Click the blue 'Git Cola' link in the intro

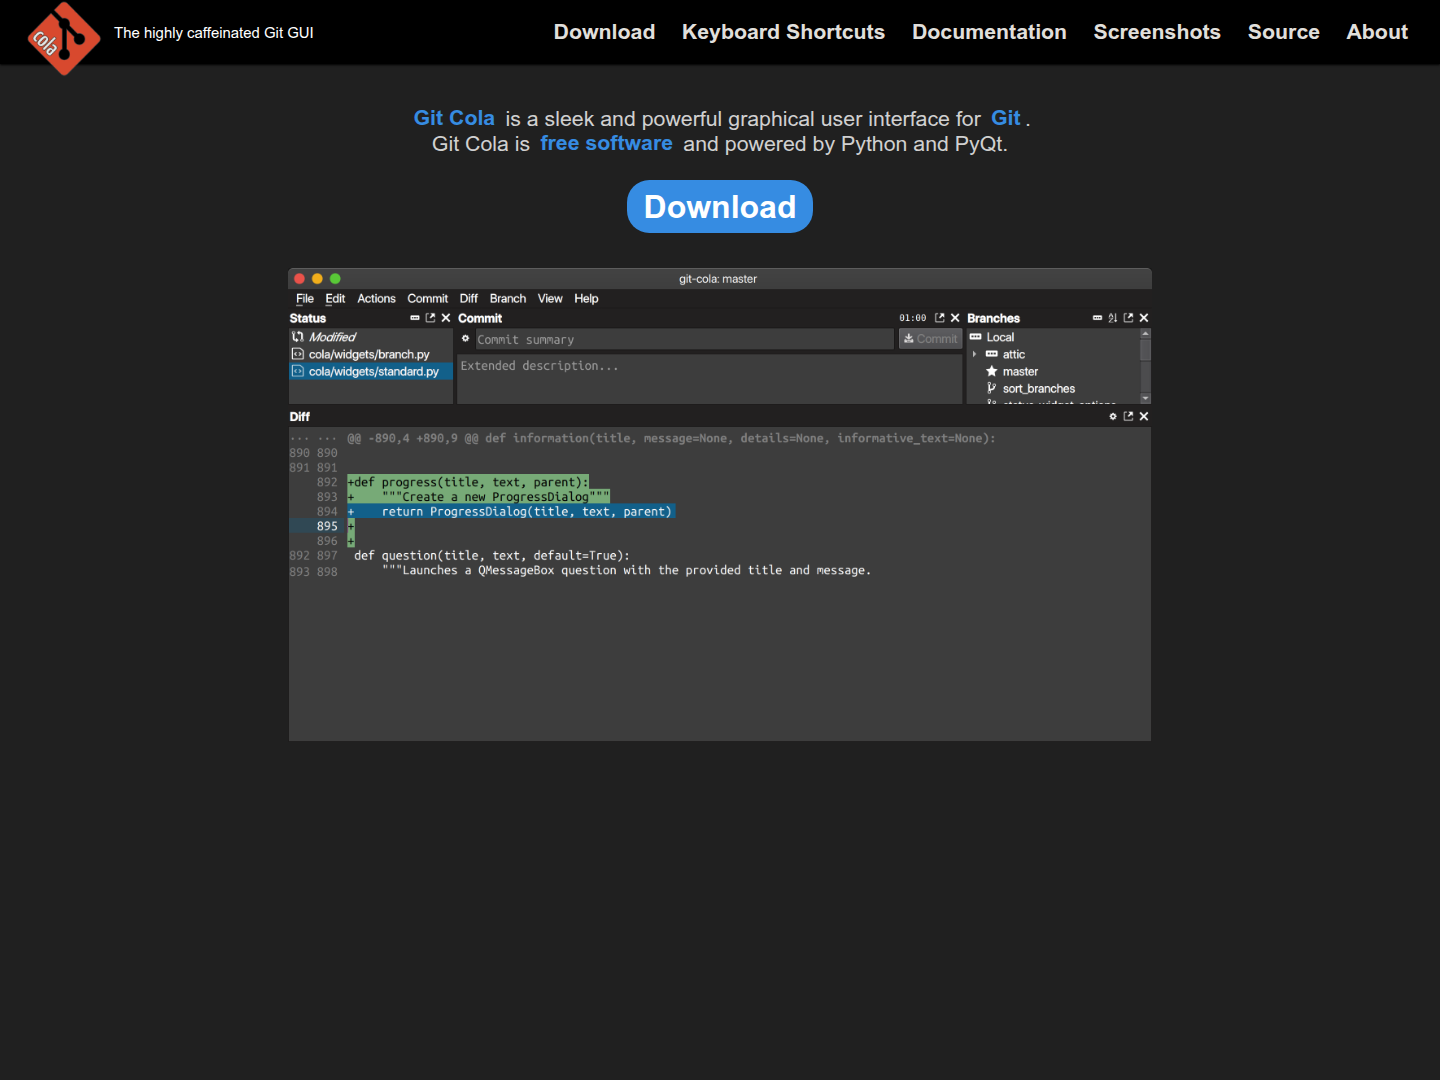point(454,118)
